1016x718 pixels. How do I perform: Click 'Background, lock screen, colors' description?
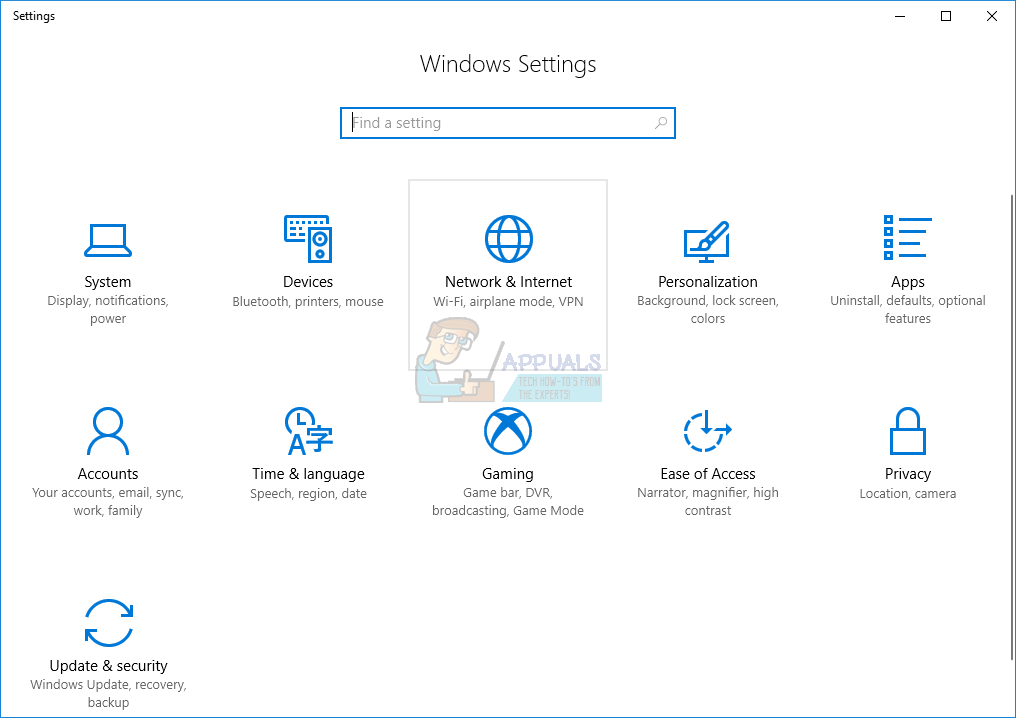tap(708, 310)
